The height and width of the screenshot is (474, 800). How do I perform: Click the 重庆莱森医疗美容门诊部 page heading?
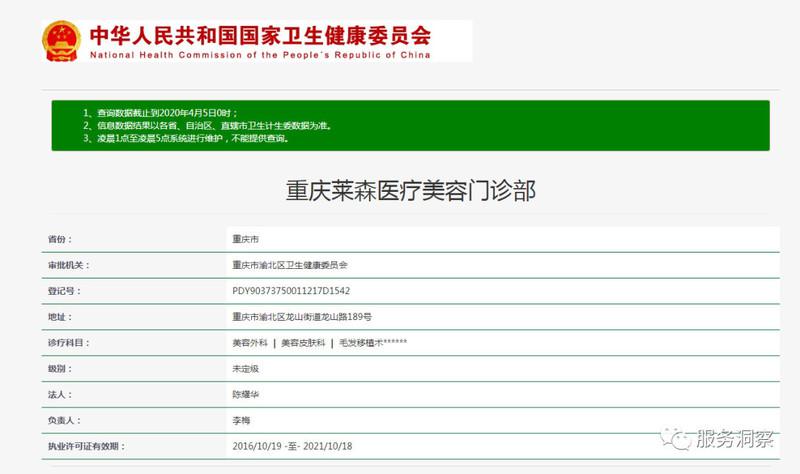coord(410,190)
